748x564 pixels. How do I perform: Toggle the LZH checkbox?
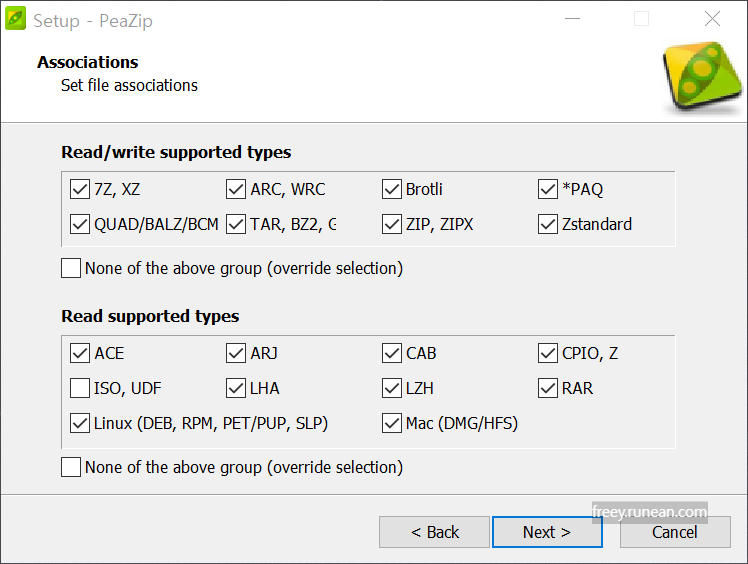point(392,388)
